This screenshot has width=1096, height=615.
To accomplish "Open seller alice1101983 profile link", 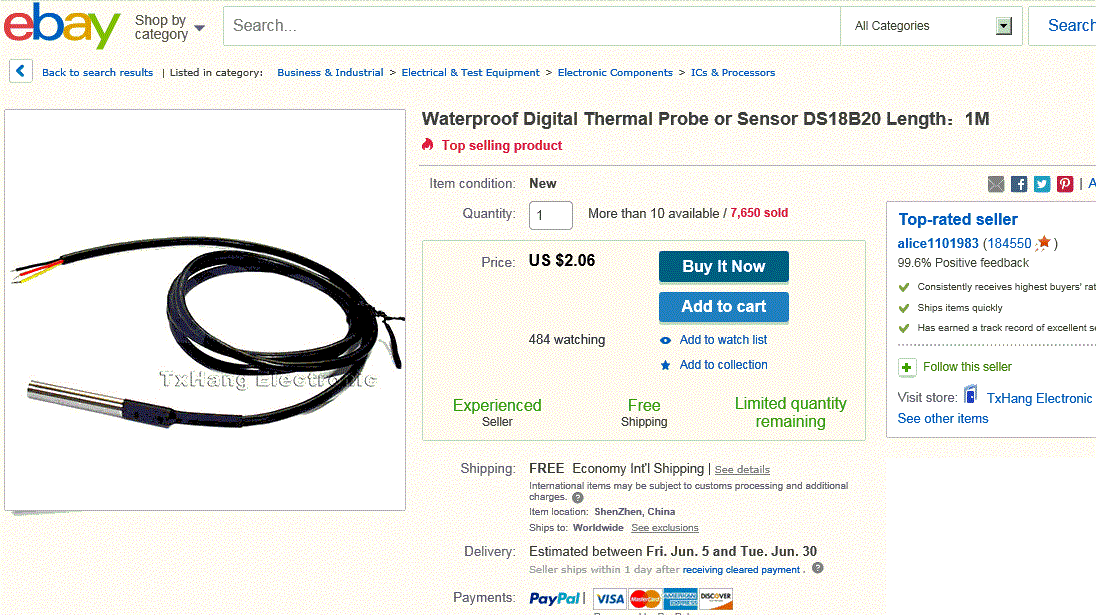I will (938, 243).
